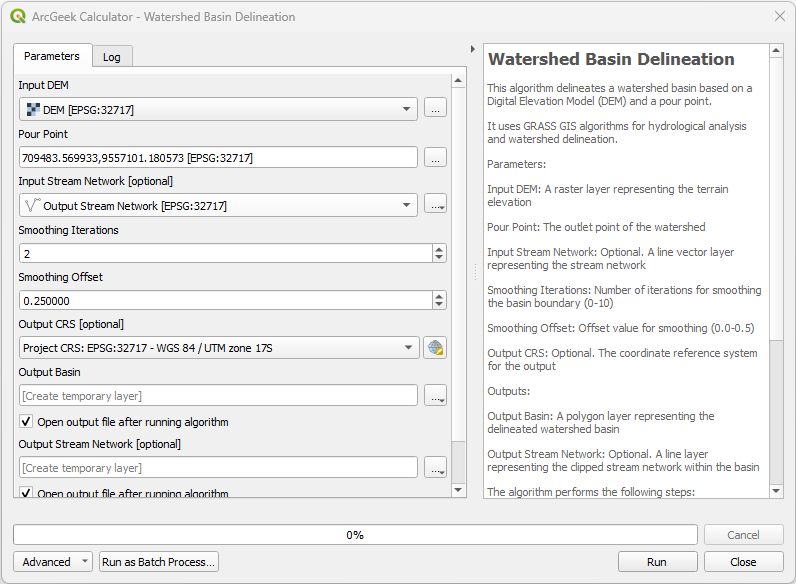Open options button for Input Stream Network

point(435,205)
